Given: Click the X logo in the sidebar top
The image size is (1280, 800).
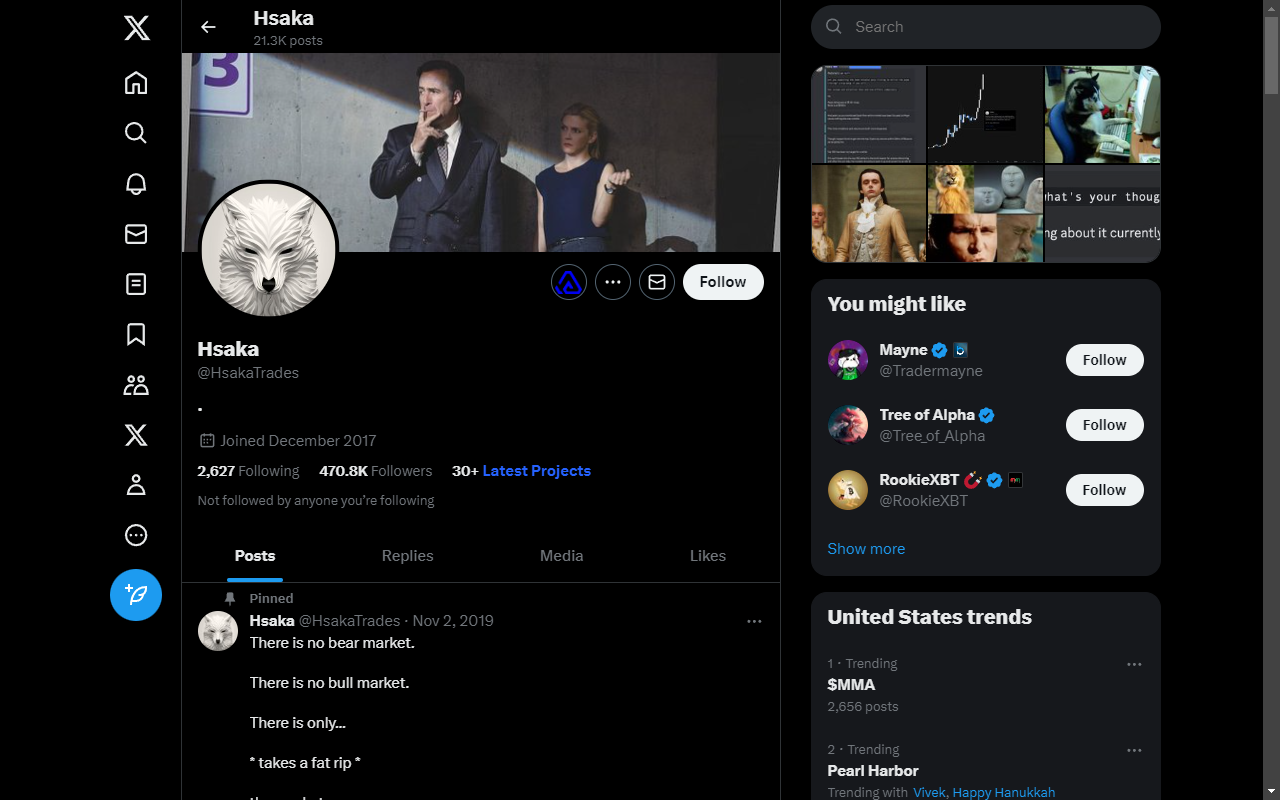Looking at the screenshot, I should 136,28.
